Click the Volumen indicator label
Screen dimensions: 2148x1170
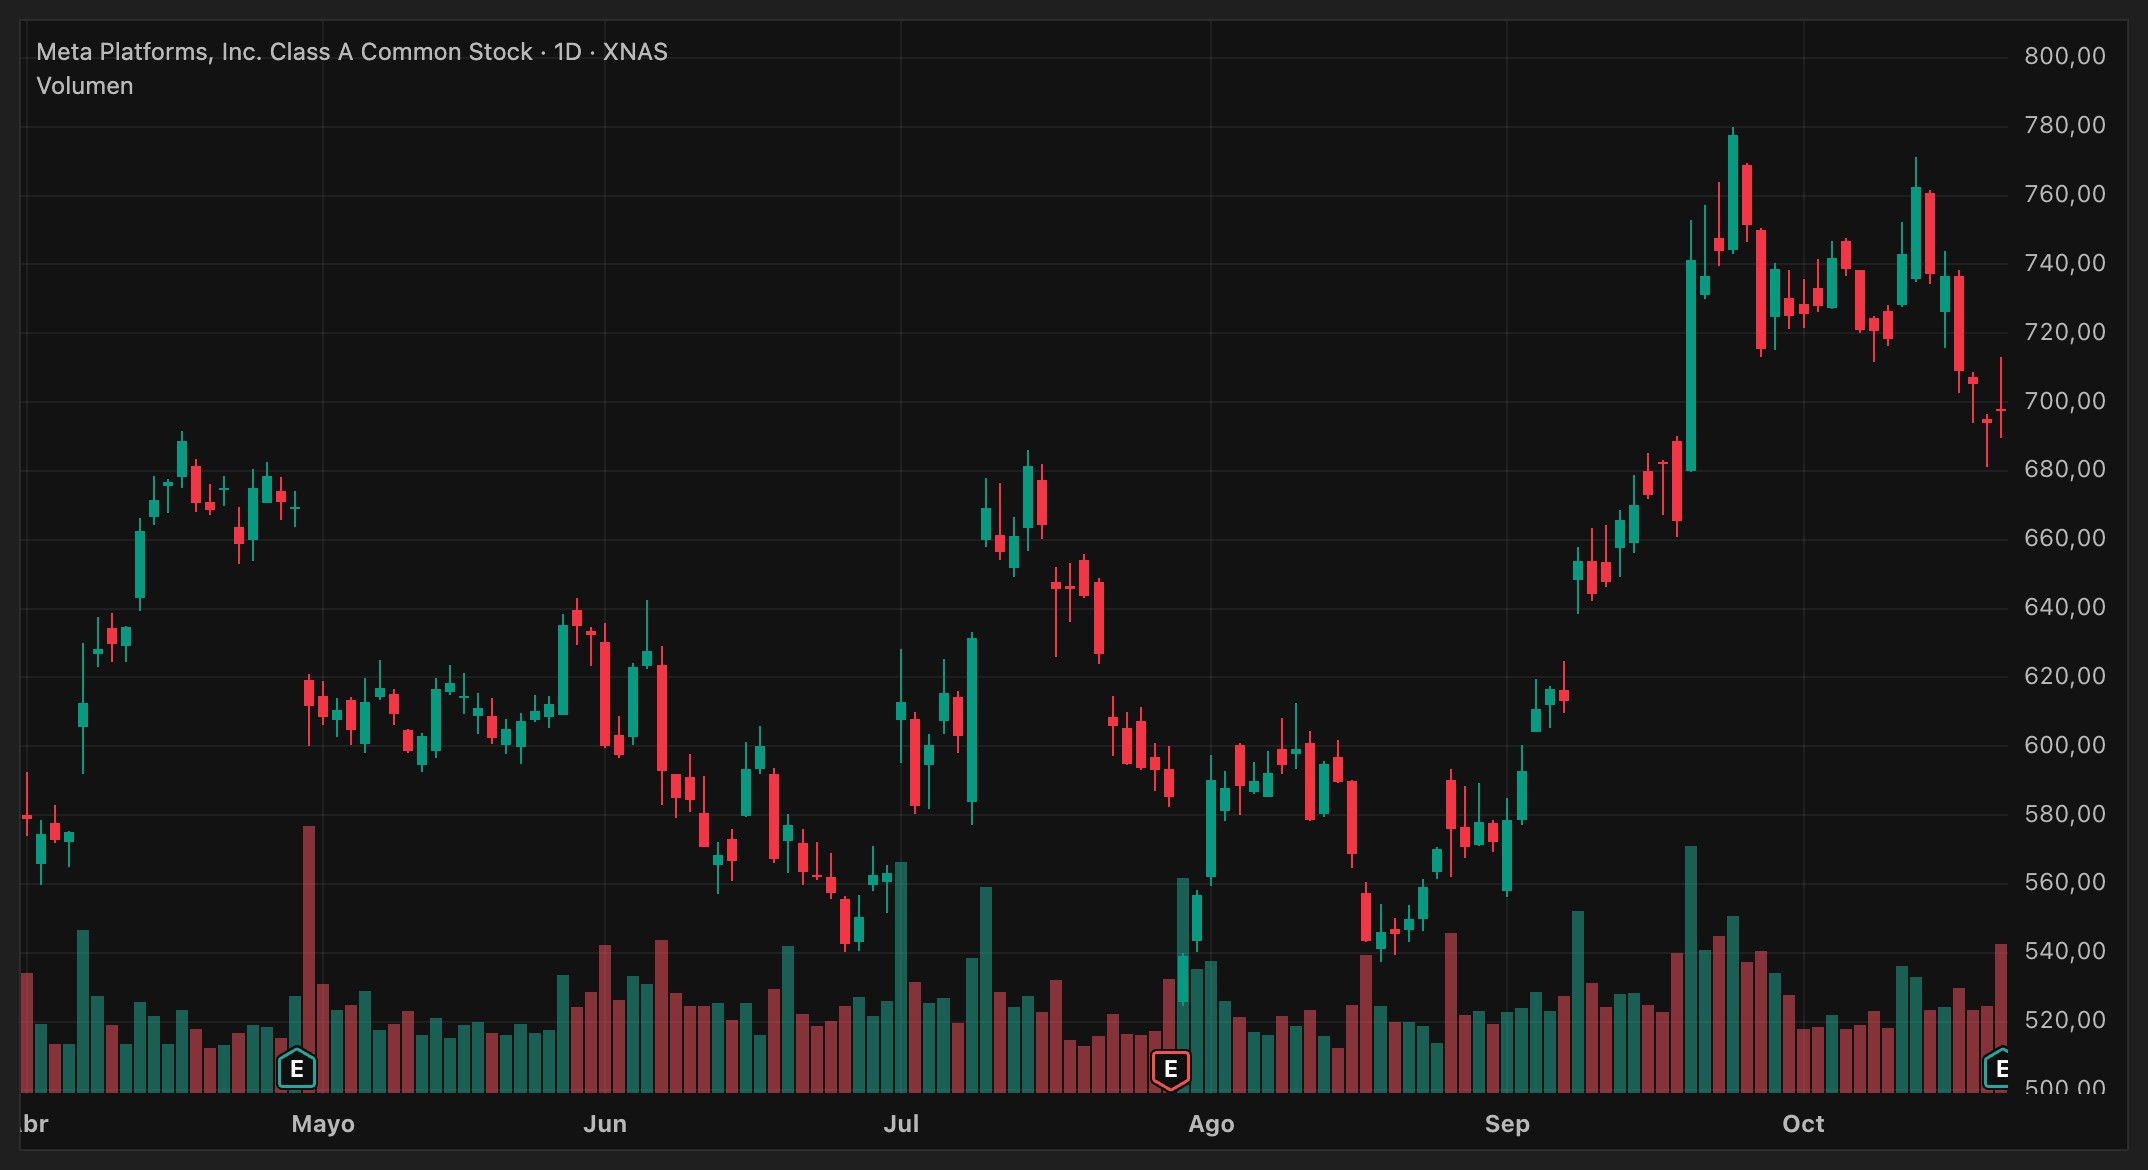(x=85, y=86)
